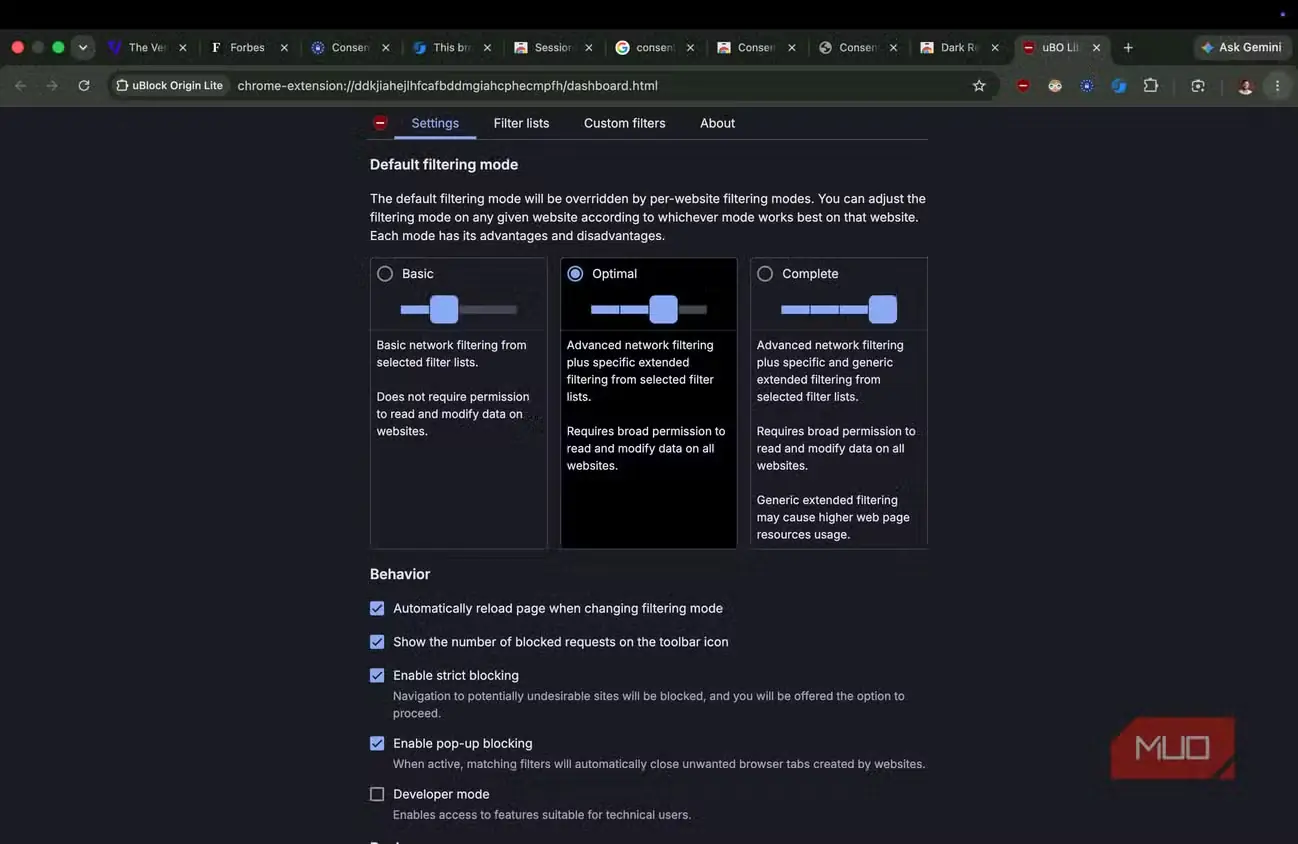Screen dimensions: 1298x844
Task: Click the Complete mode slider handle
Action: [x=883, y=309]
